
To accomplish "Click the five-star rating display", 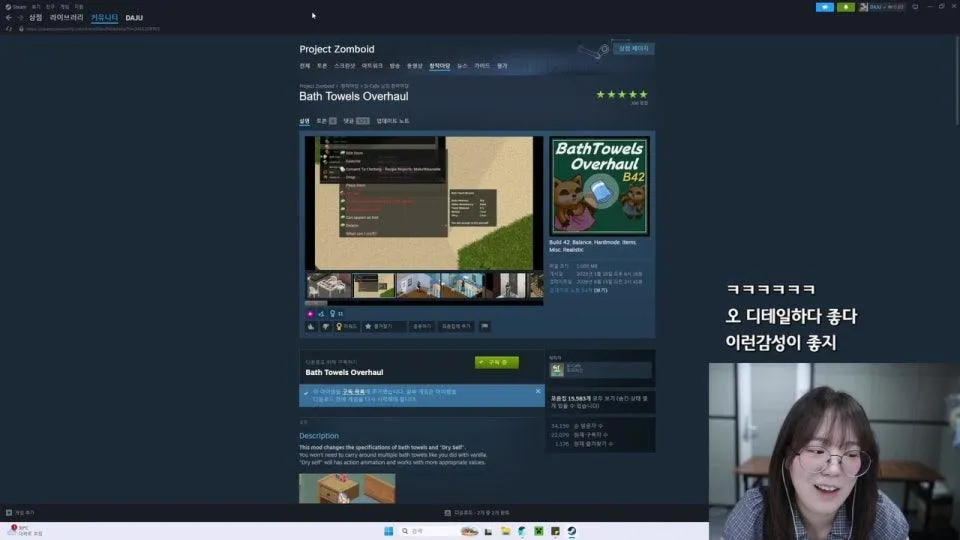I will tap(622, 94).
